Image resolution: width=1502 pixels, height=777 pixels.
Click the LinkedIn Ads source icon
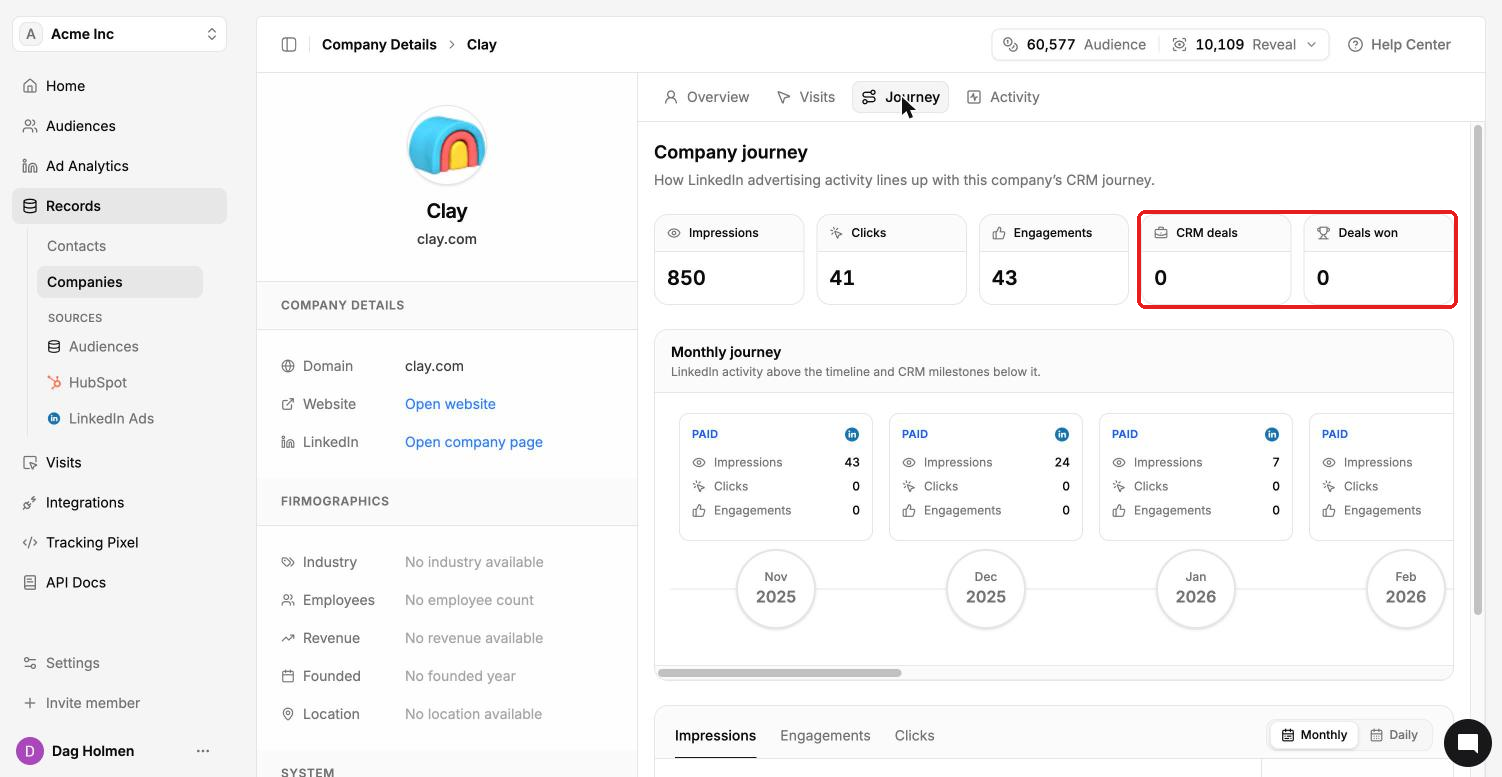click(54, 418)
